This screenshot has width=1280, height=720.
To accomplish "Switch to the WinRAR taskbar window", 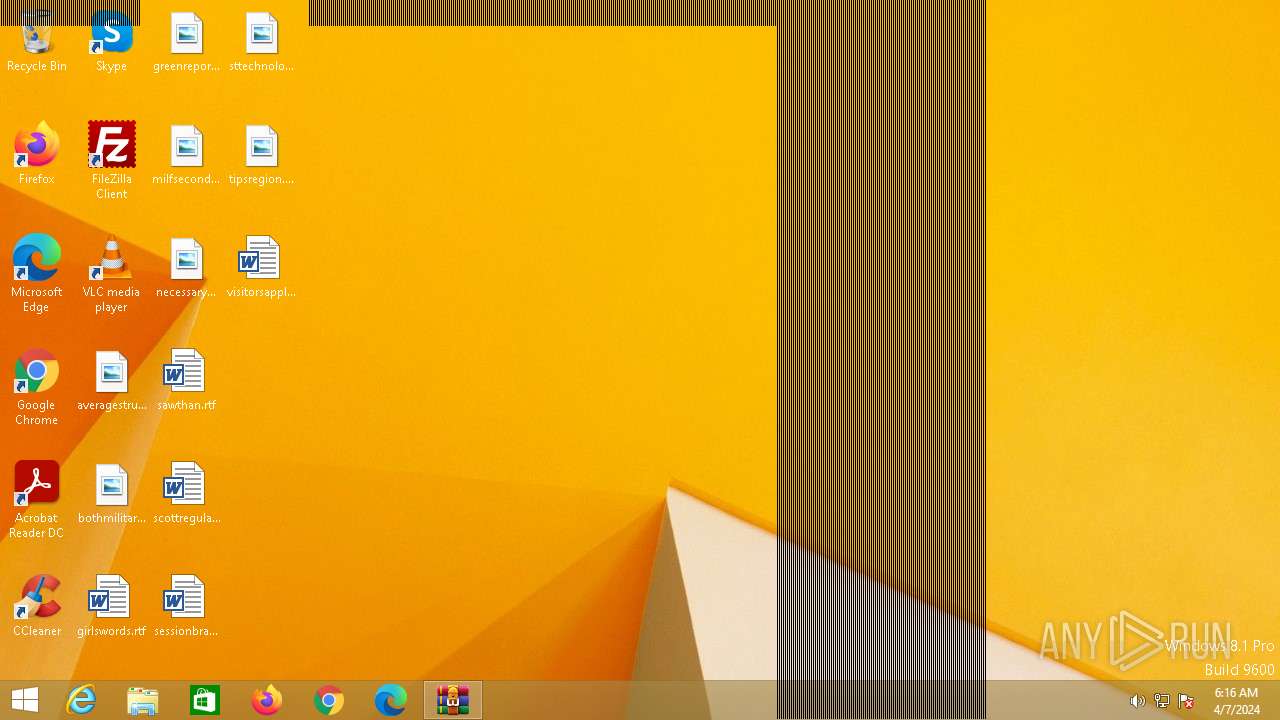I will click(453, 700).
